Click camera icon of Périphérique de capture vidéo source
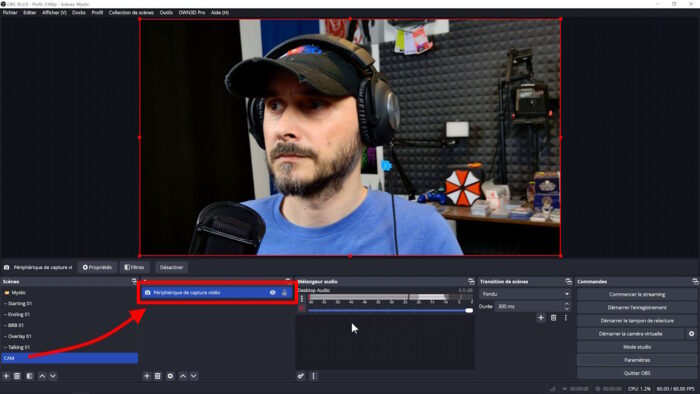This screenshot has height=394, width=700. [x=148, y=293]
